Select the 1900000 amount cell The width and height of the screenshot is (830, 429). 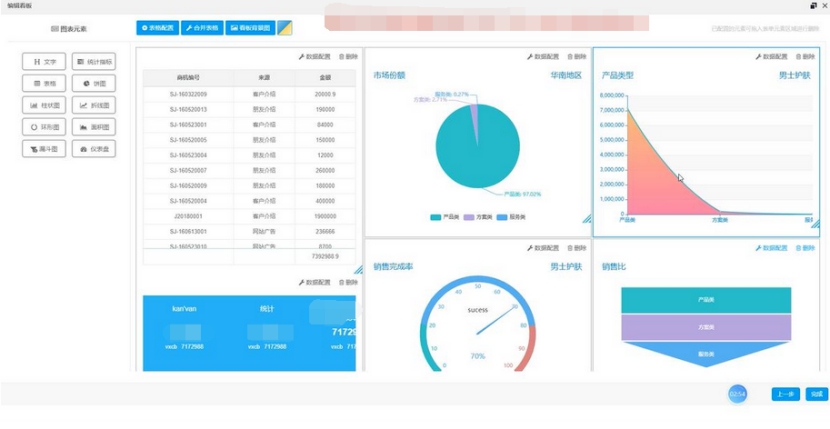pos(325,217)
